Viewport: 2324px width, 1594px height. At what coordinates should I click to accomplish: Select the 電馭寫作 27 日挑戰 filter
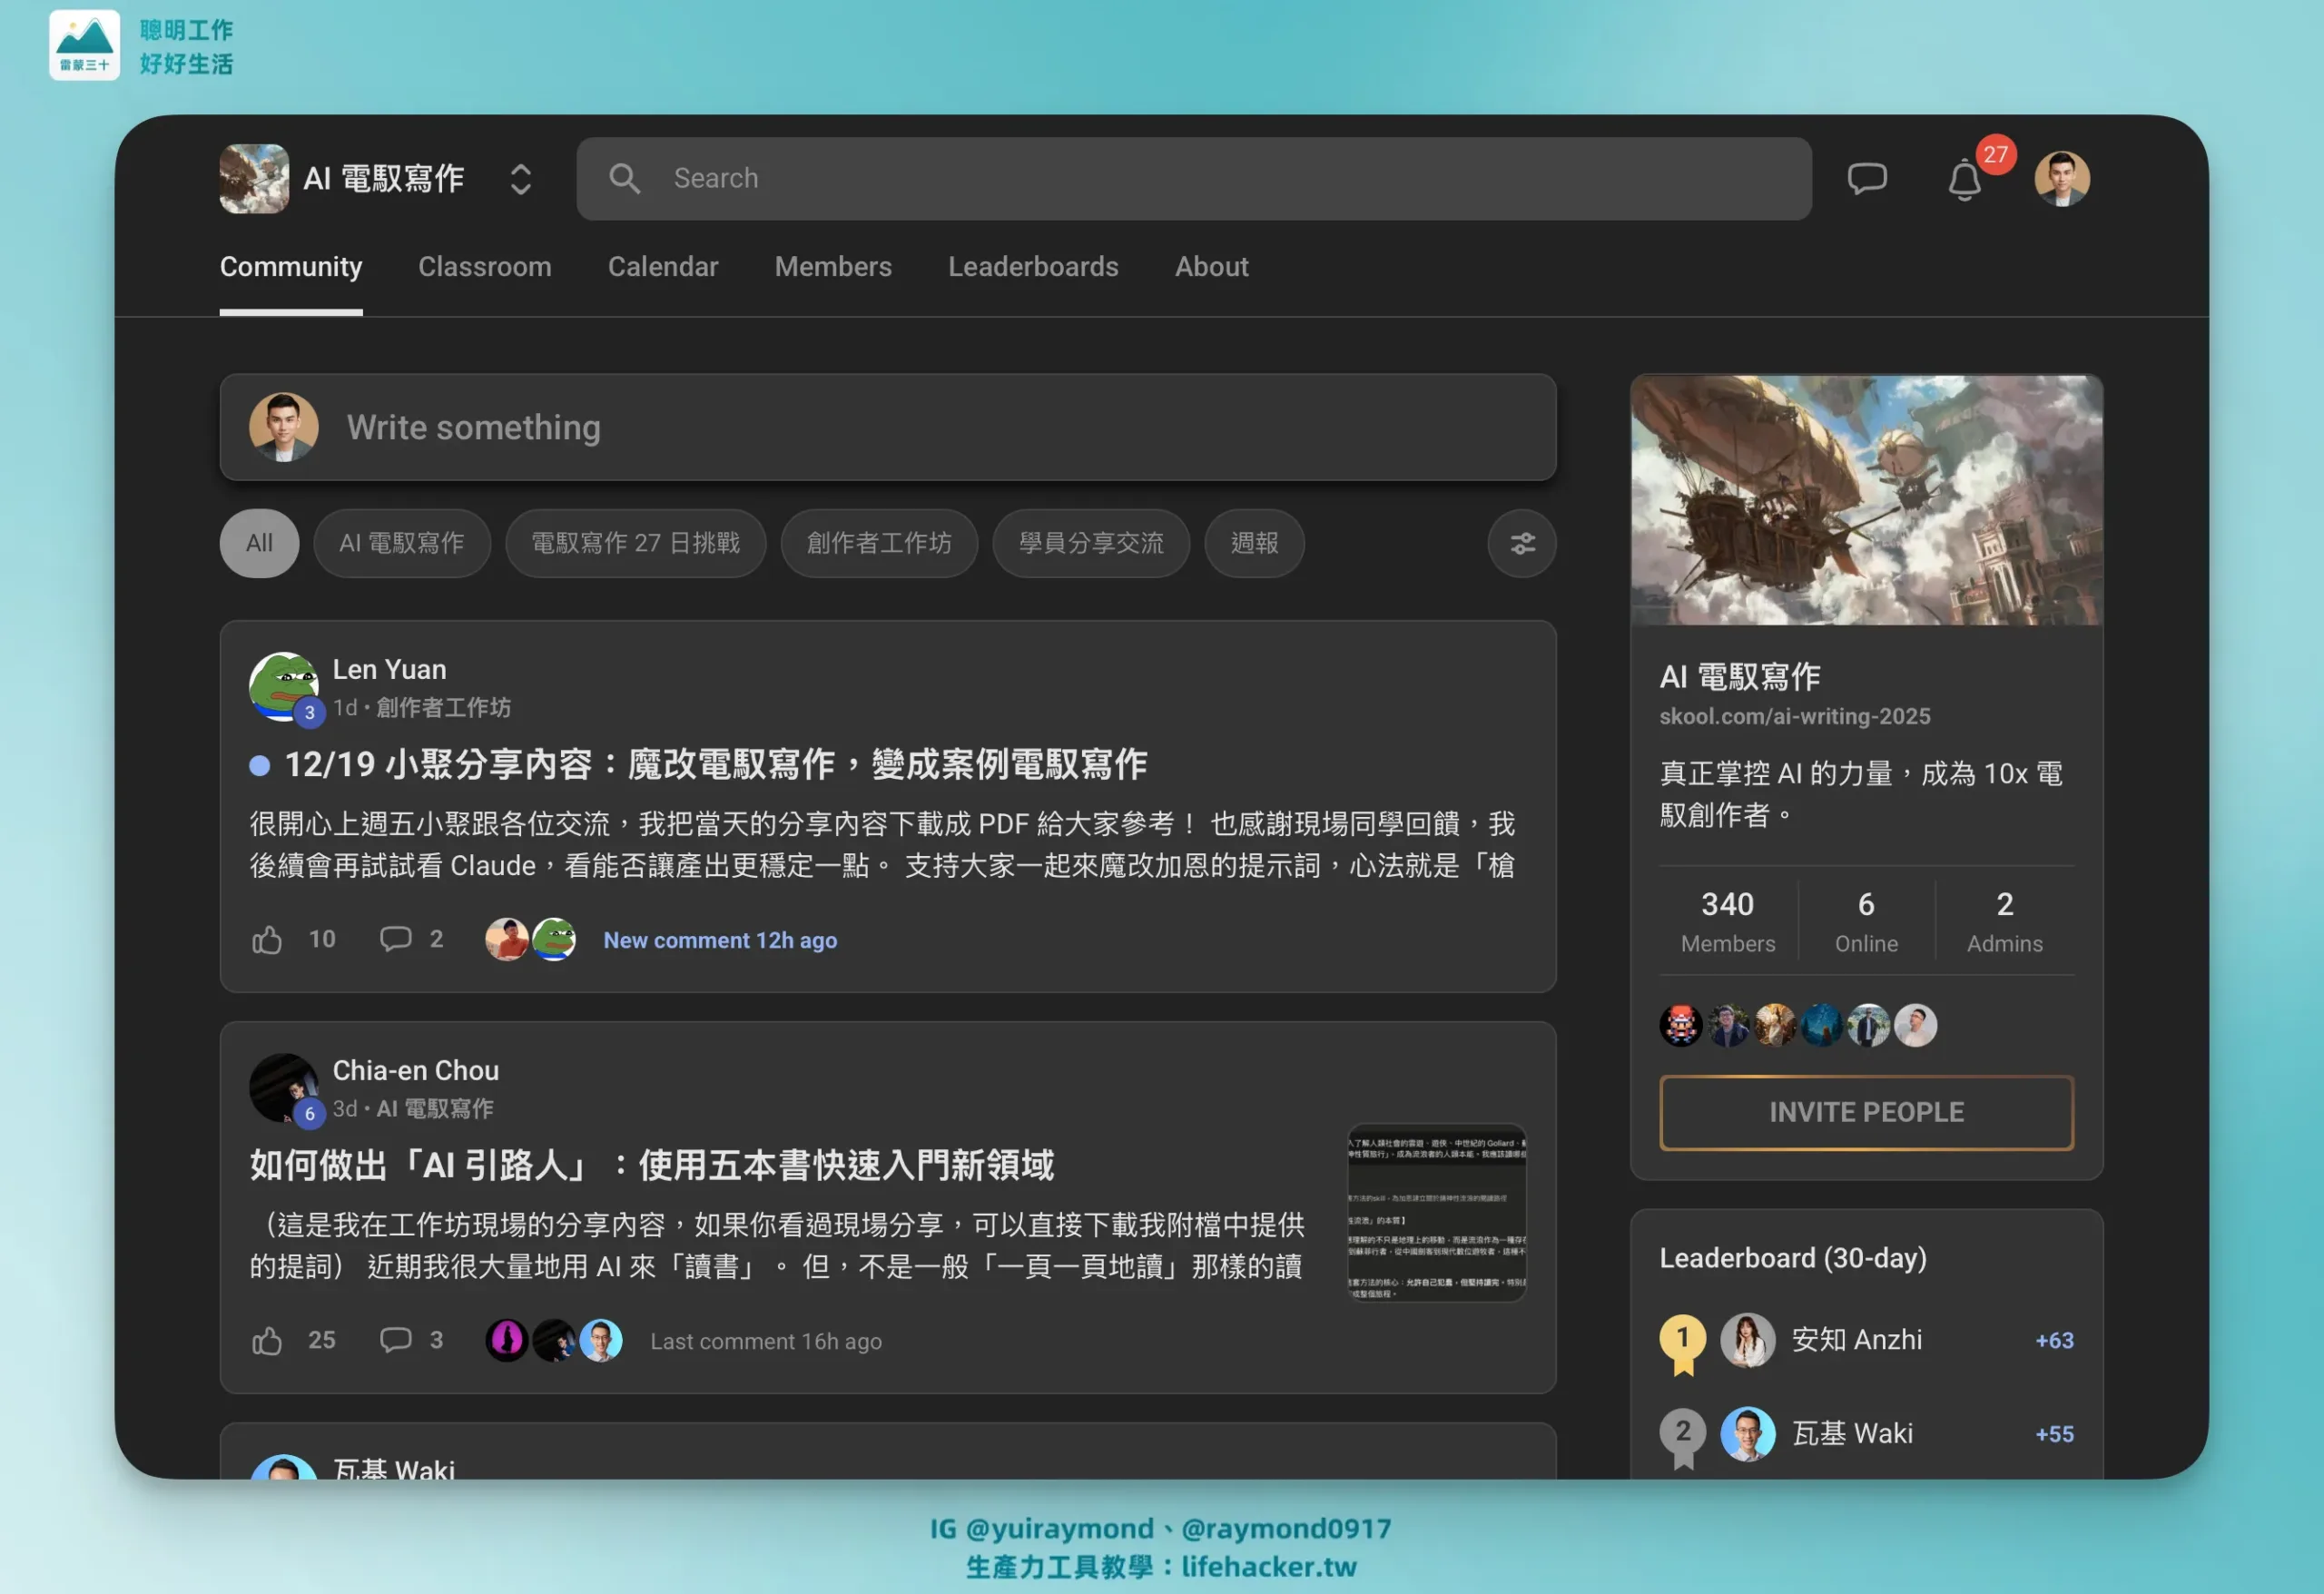point(636,543)
